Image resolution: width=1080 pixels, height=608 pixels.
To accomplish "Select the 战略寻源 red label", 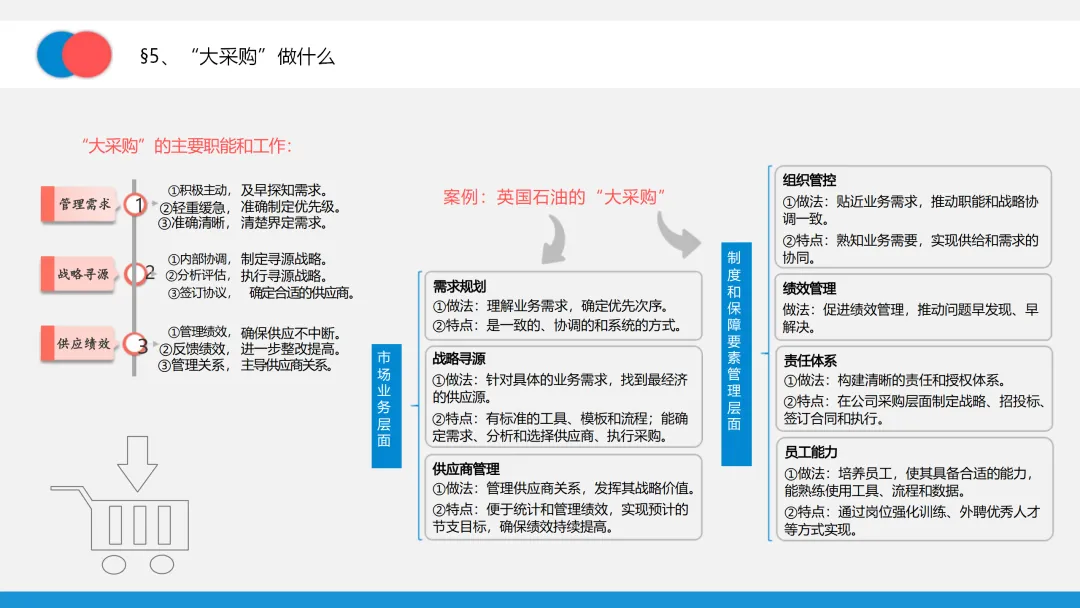I will pos(79,274).
